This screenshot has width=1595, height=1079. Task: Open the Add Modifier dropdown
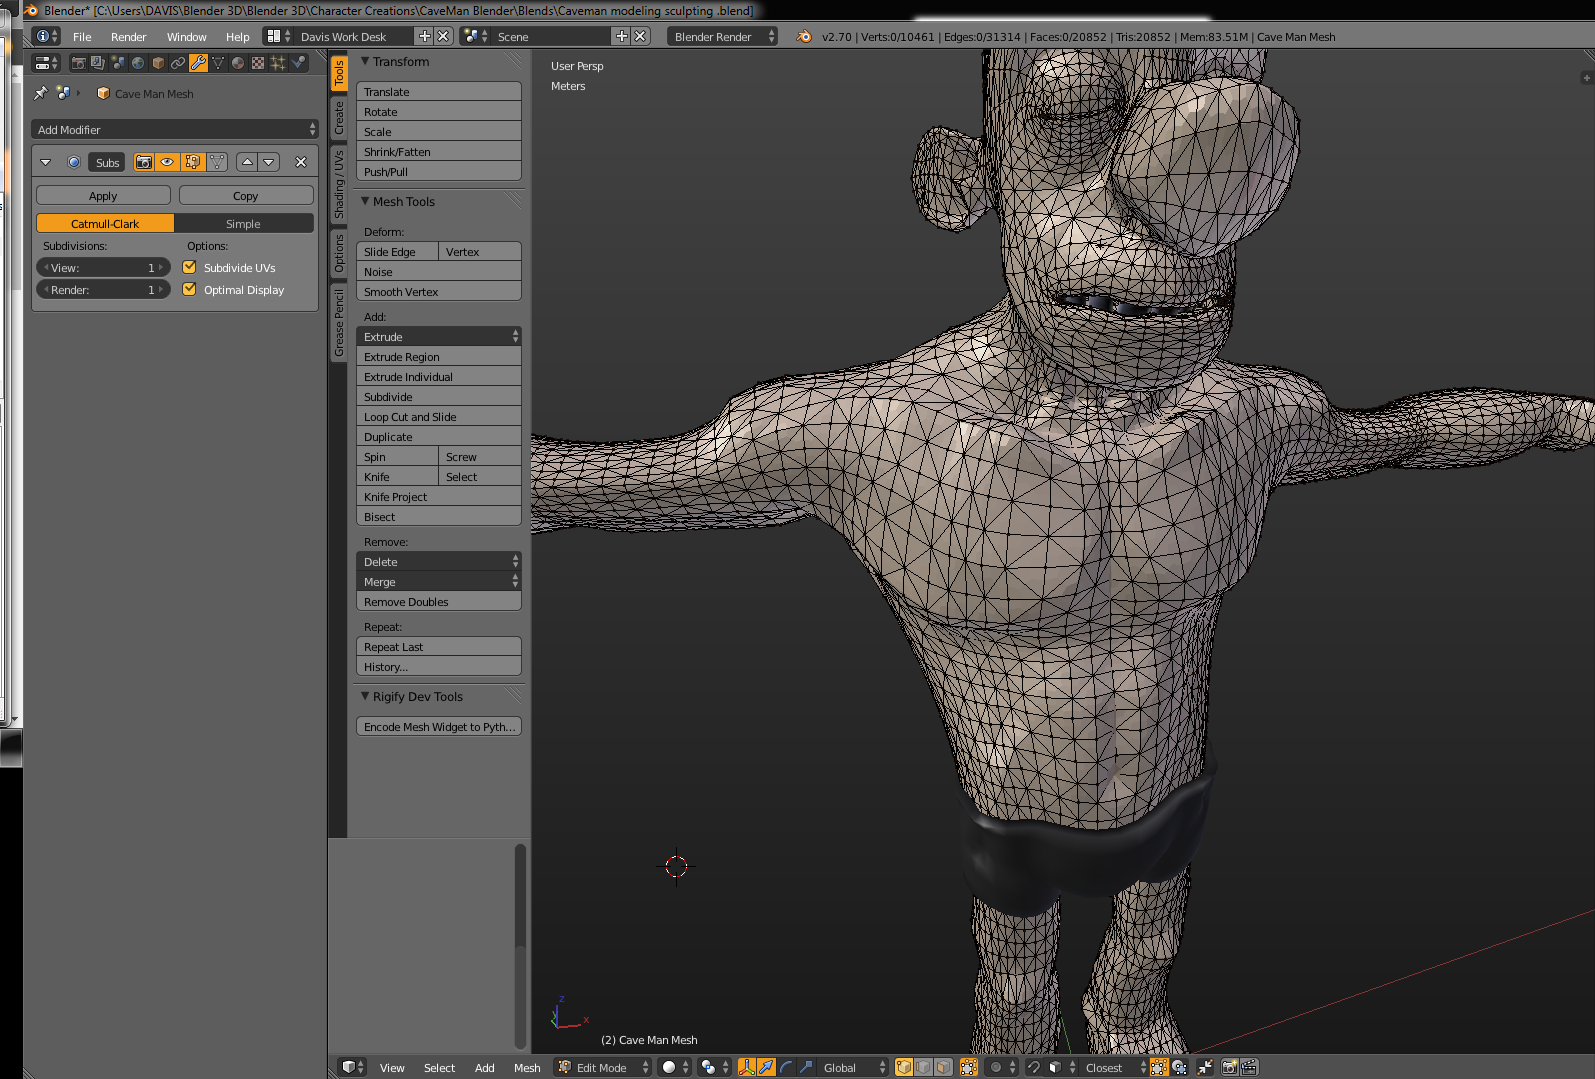coord(175,129)
